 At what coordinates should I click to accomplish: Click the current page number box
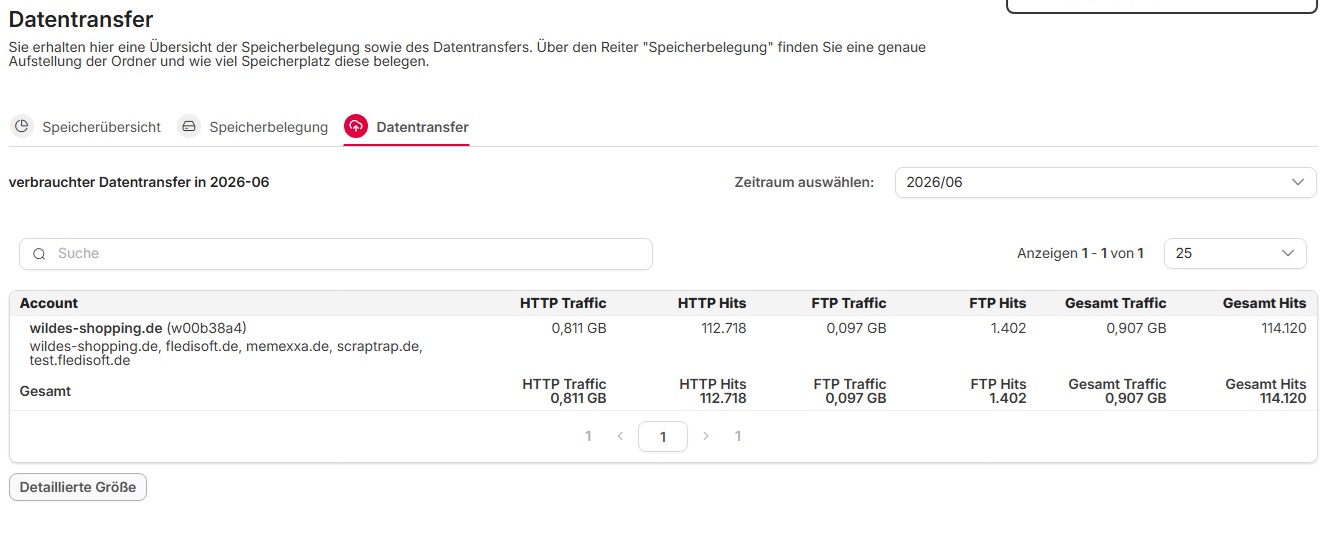pos(663,436)
